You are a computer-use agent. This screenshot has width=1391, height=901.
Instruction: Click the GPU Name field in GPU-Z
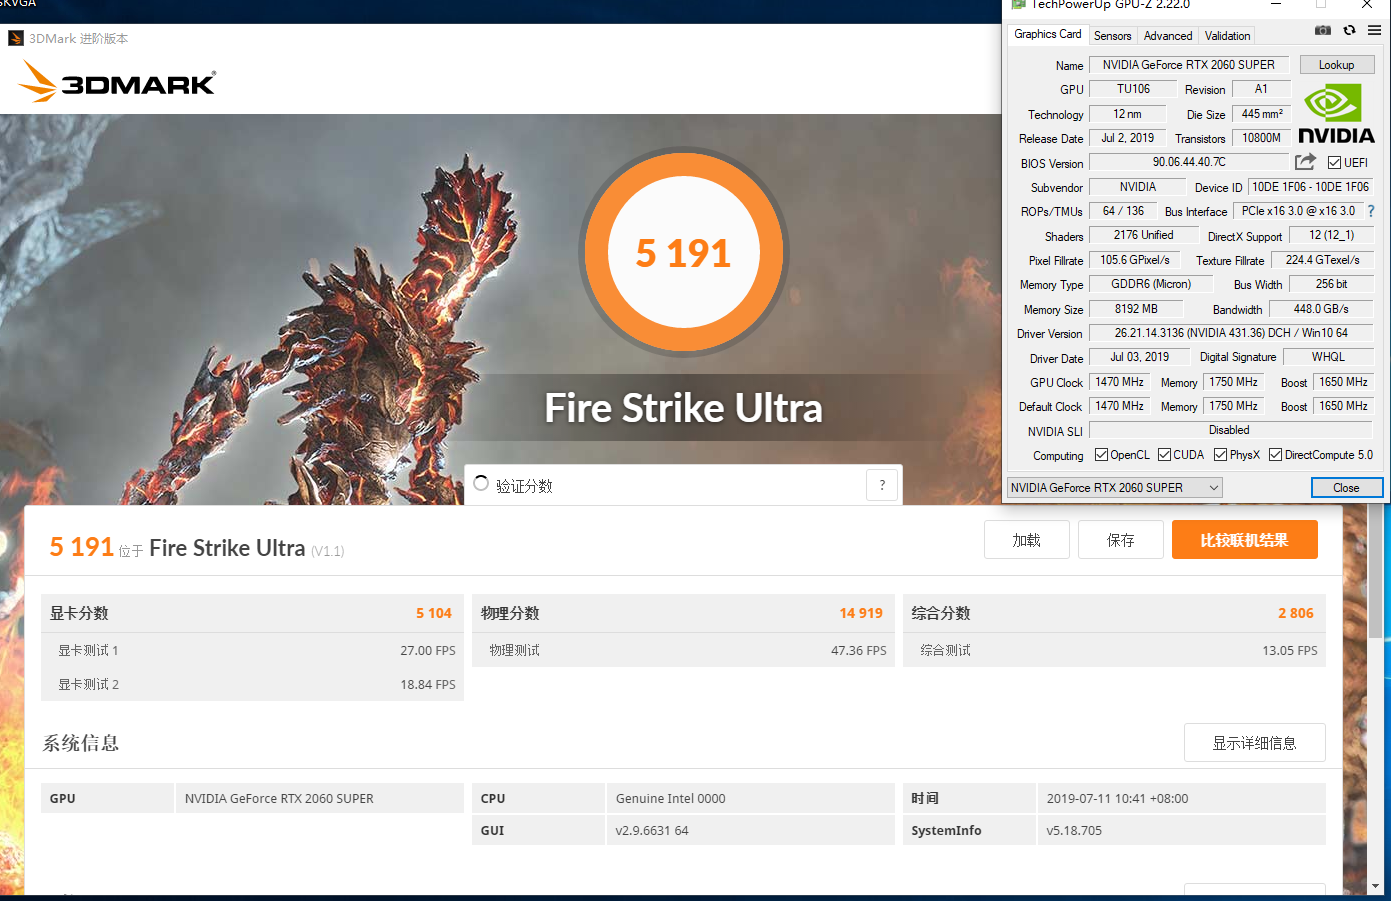[1189, 65]
